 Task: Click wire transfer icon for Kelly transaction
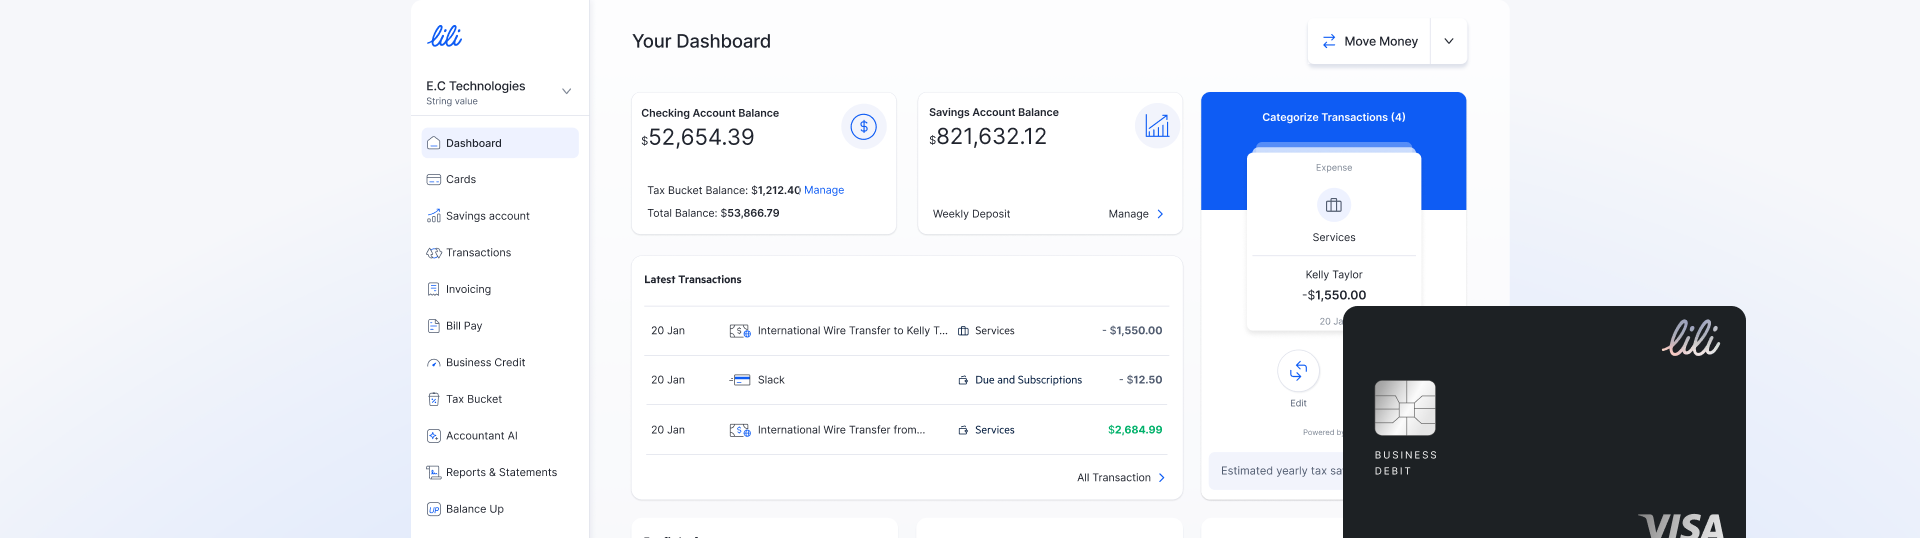[x=740, y=331]
